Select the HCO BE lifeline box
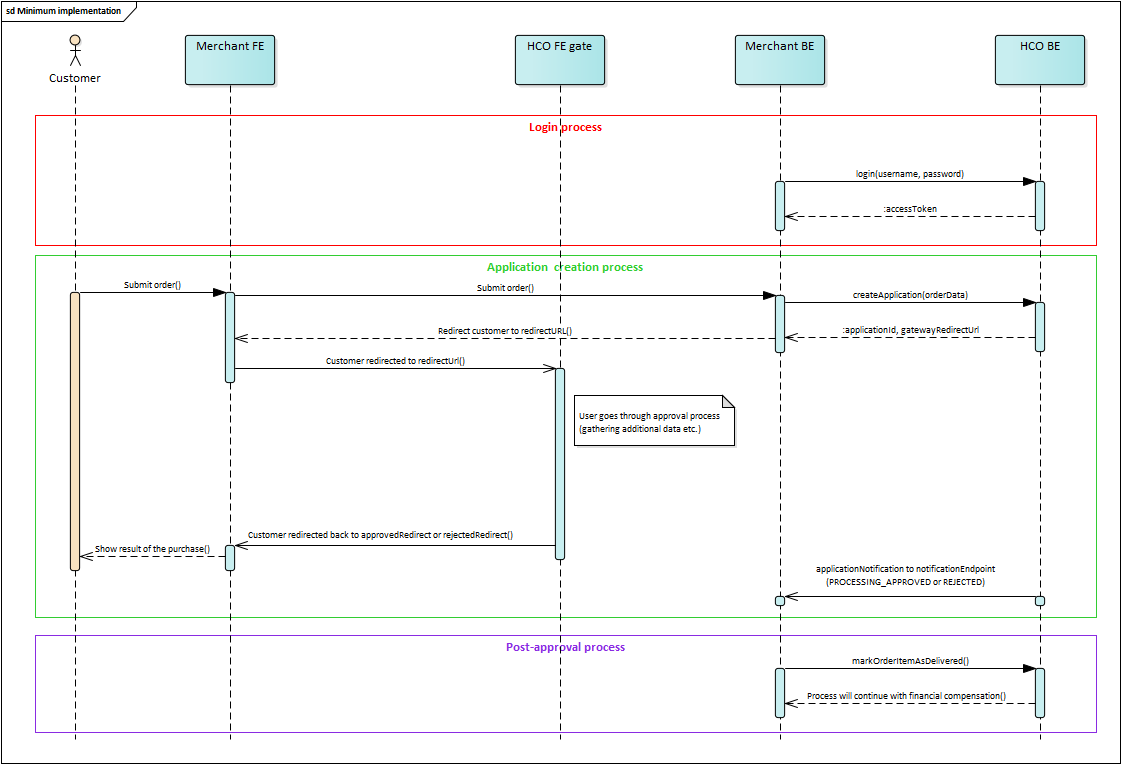Image resolution: width=1121 pixels, height=764 pixels. coord(1040,60)
